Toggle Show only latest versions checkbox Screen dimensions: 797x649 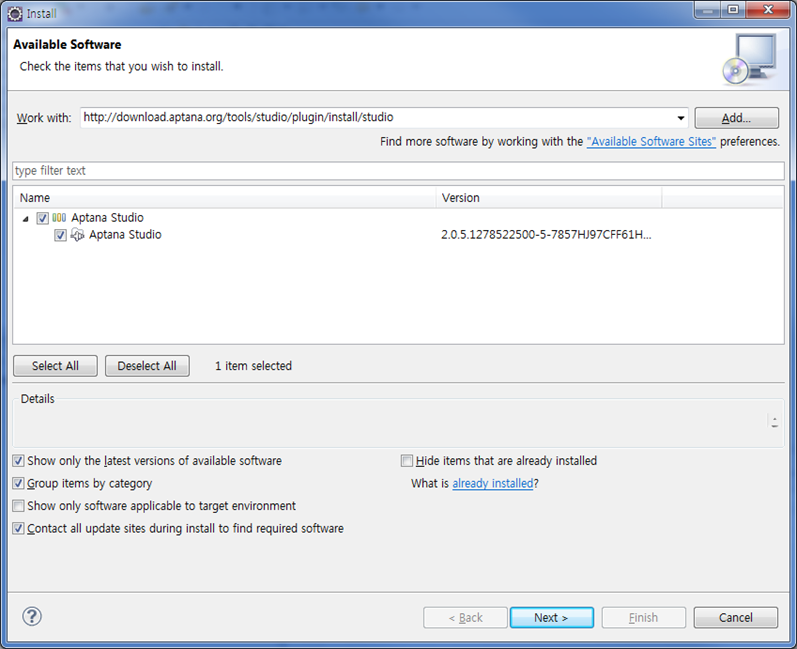tap(18, 460)
